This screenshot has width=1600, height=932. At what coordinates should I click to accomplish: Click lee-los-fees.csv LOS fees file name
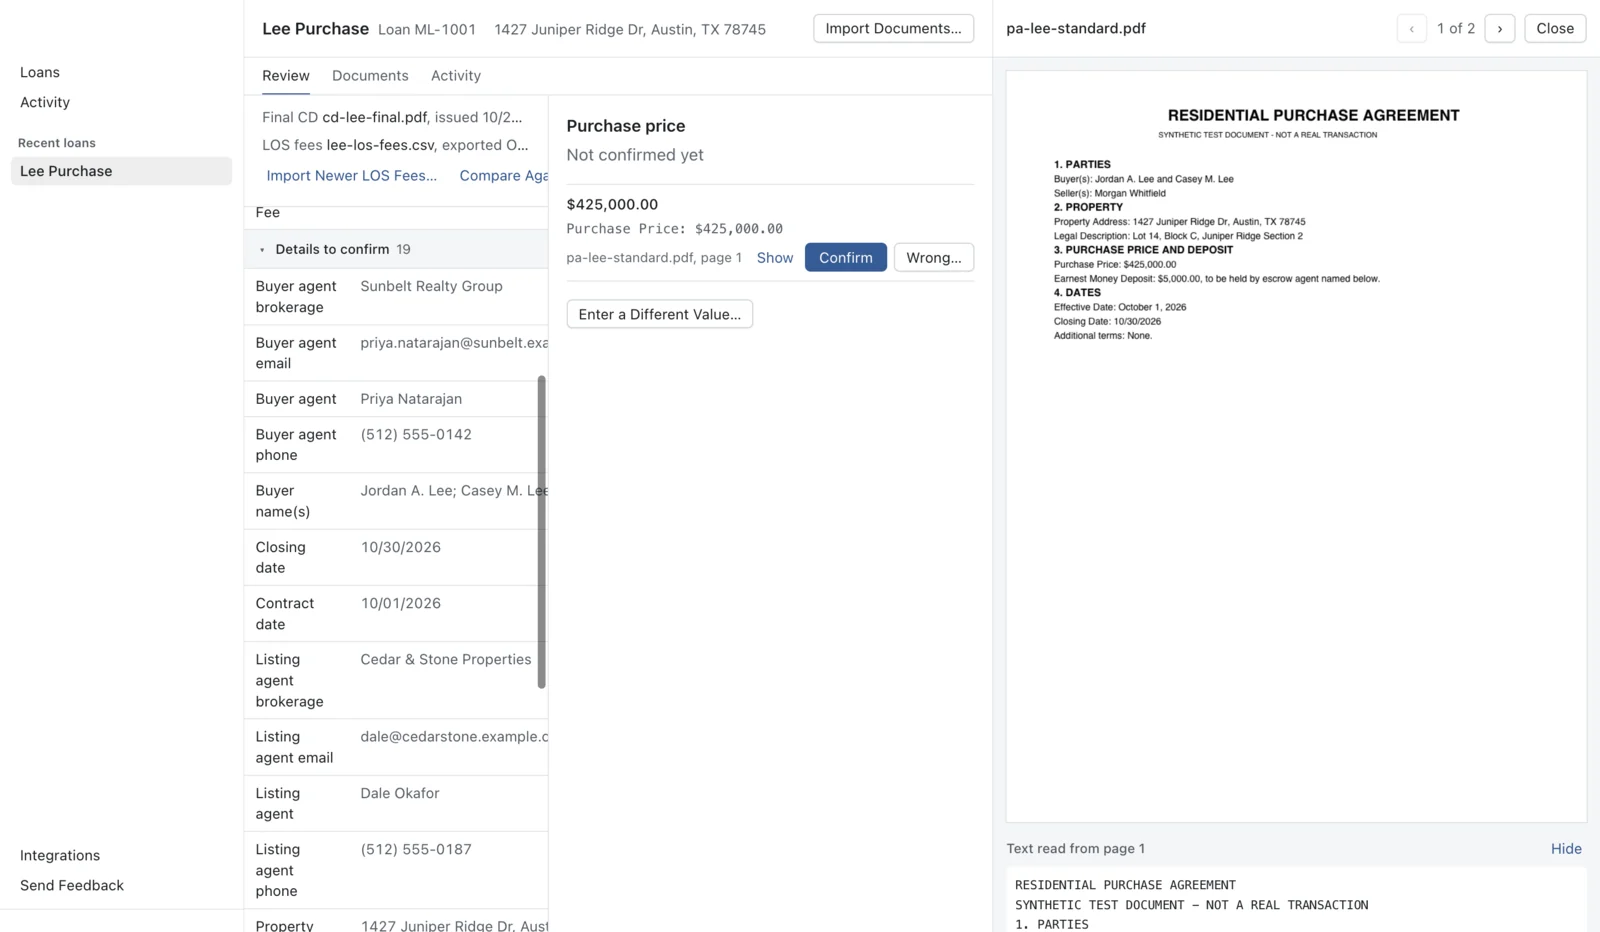pyautogui.click(x=382, y=145)
